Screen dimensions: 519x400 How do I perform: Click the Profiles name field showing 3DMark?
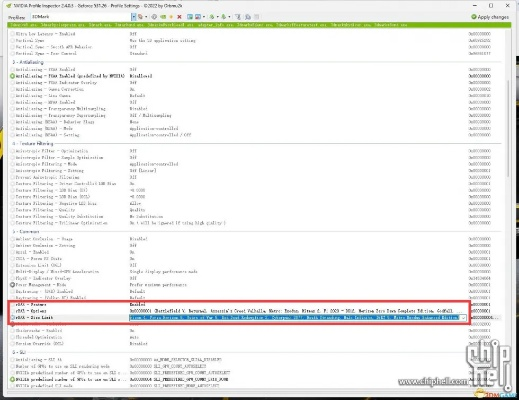coord(81,17)
